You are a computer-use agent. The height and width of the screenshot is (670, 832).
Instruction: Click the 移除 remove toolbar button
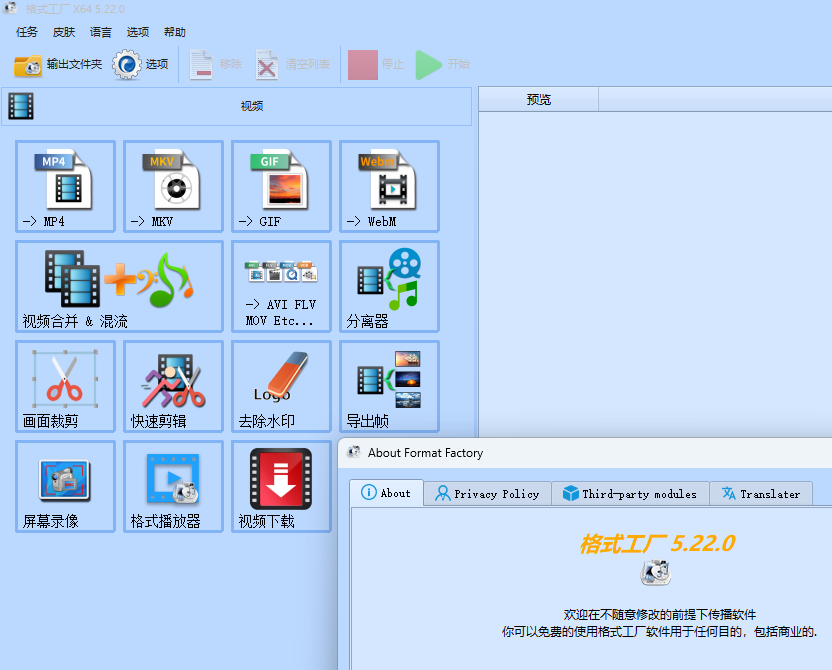coord(215,65)
